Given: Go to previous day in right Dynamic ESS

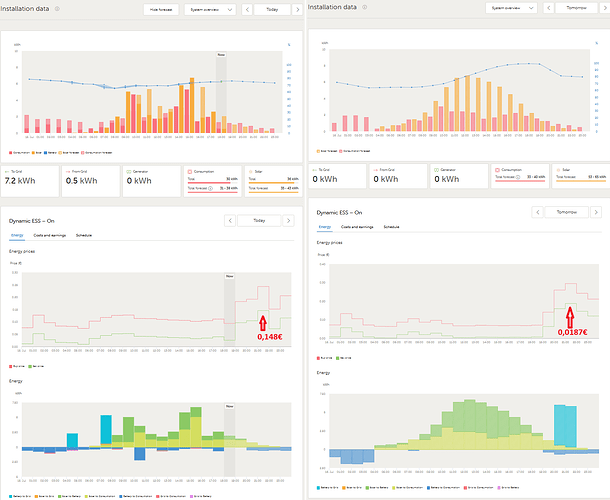Looking at the screenshot, I should [x=537, y=212].
